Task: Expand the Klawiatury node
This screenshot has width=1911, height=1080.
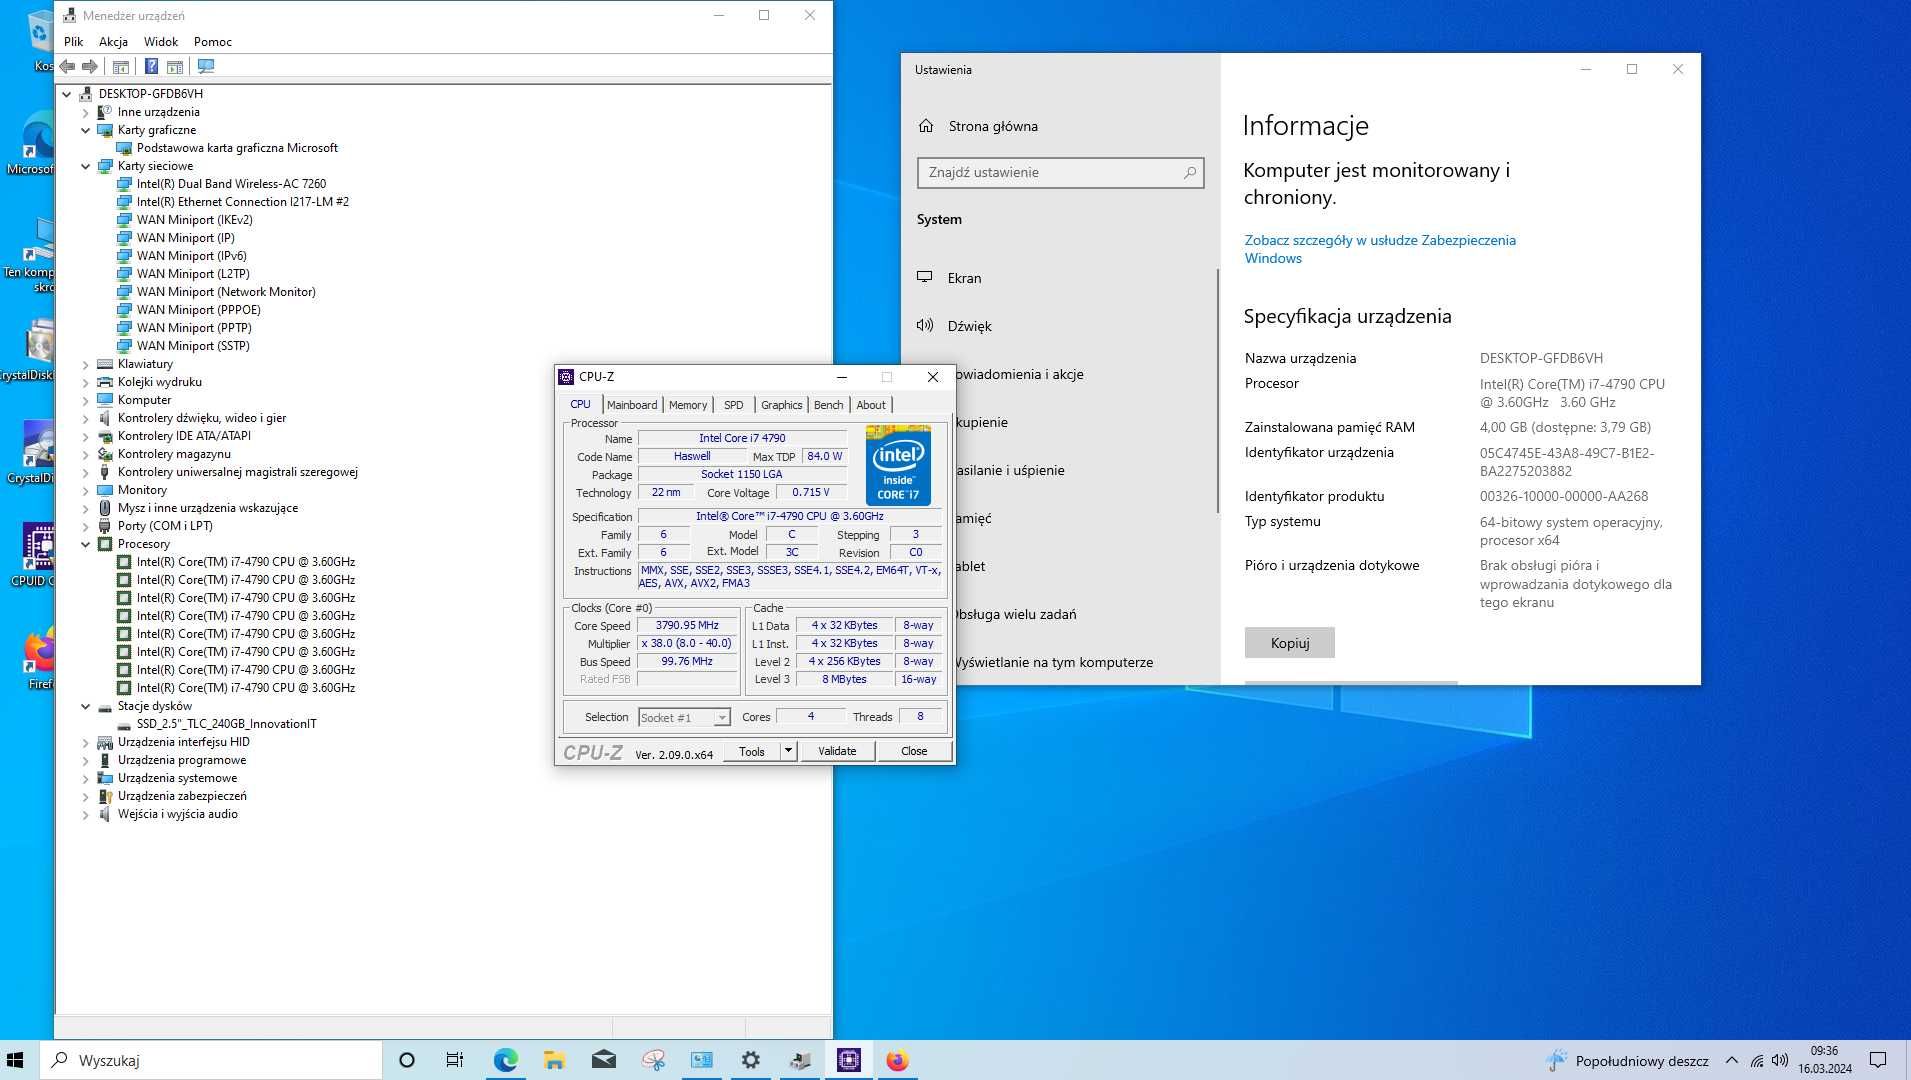Action: (86, 364)
